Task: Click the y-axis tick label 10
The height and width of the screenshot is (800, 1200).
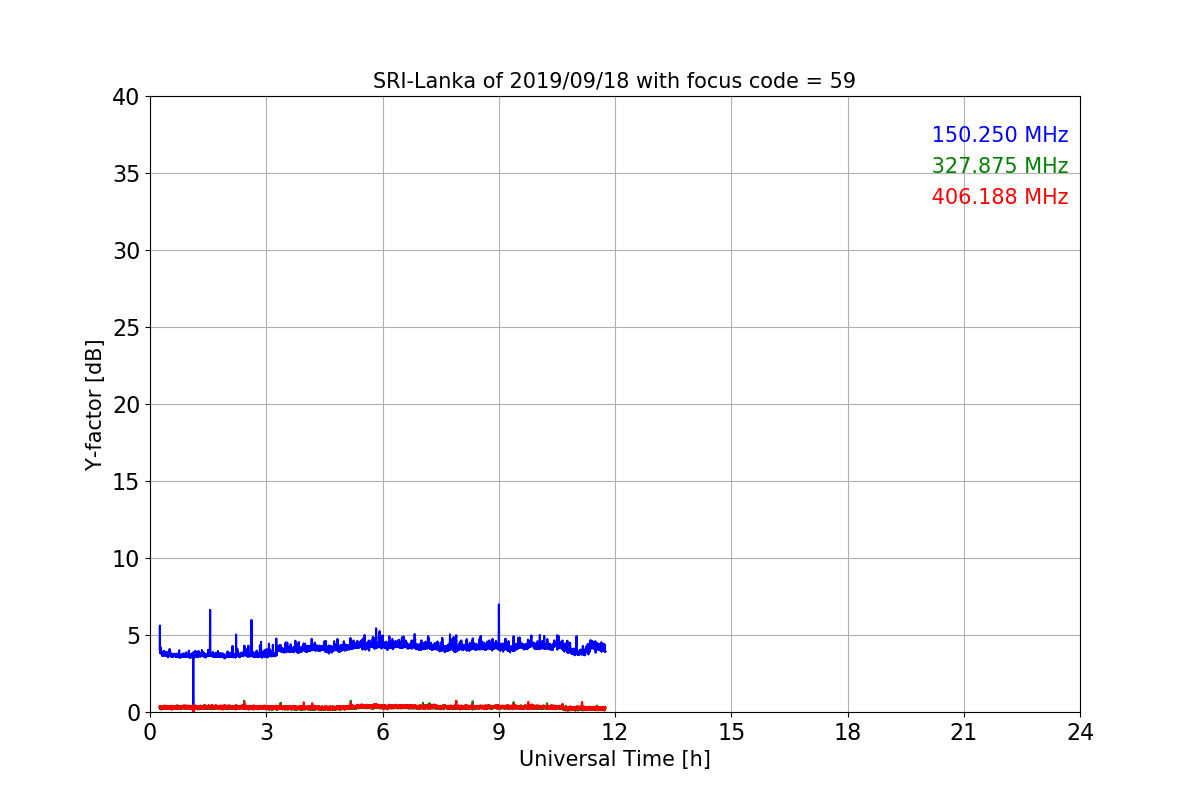Action: tap(126, 559)
